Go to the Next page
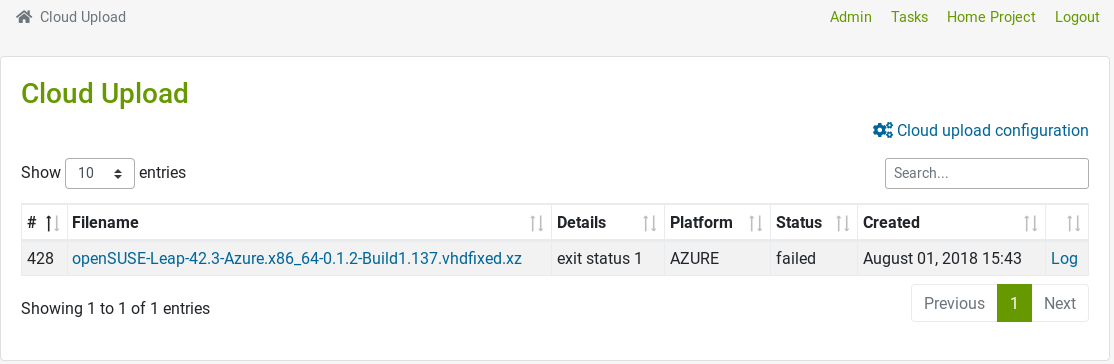The height and width of the screenshot is (364, 1114). 1060,304
